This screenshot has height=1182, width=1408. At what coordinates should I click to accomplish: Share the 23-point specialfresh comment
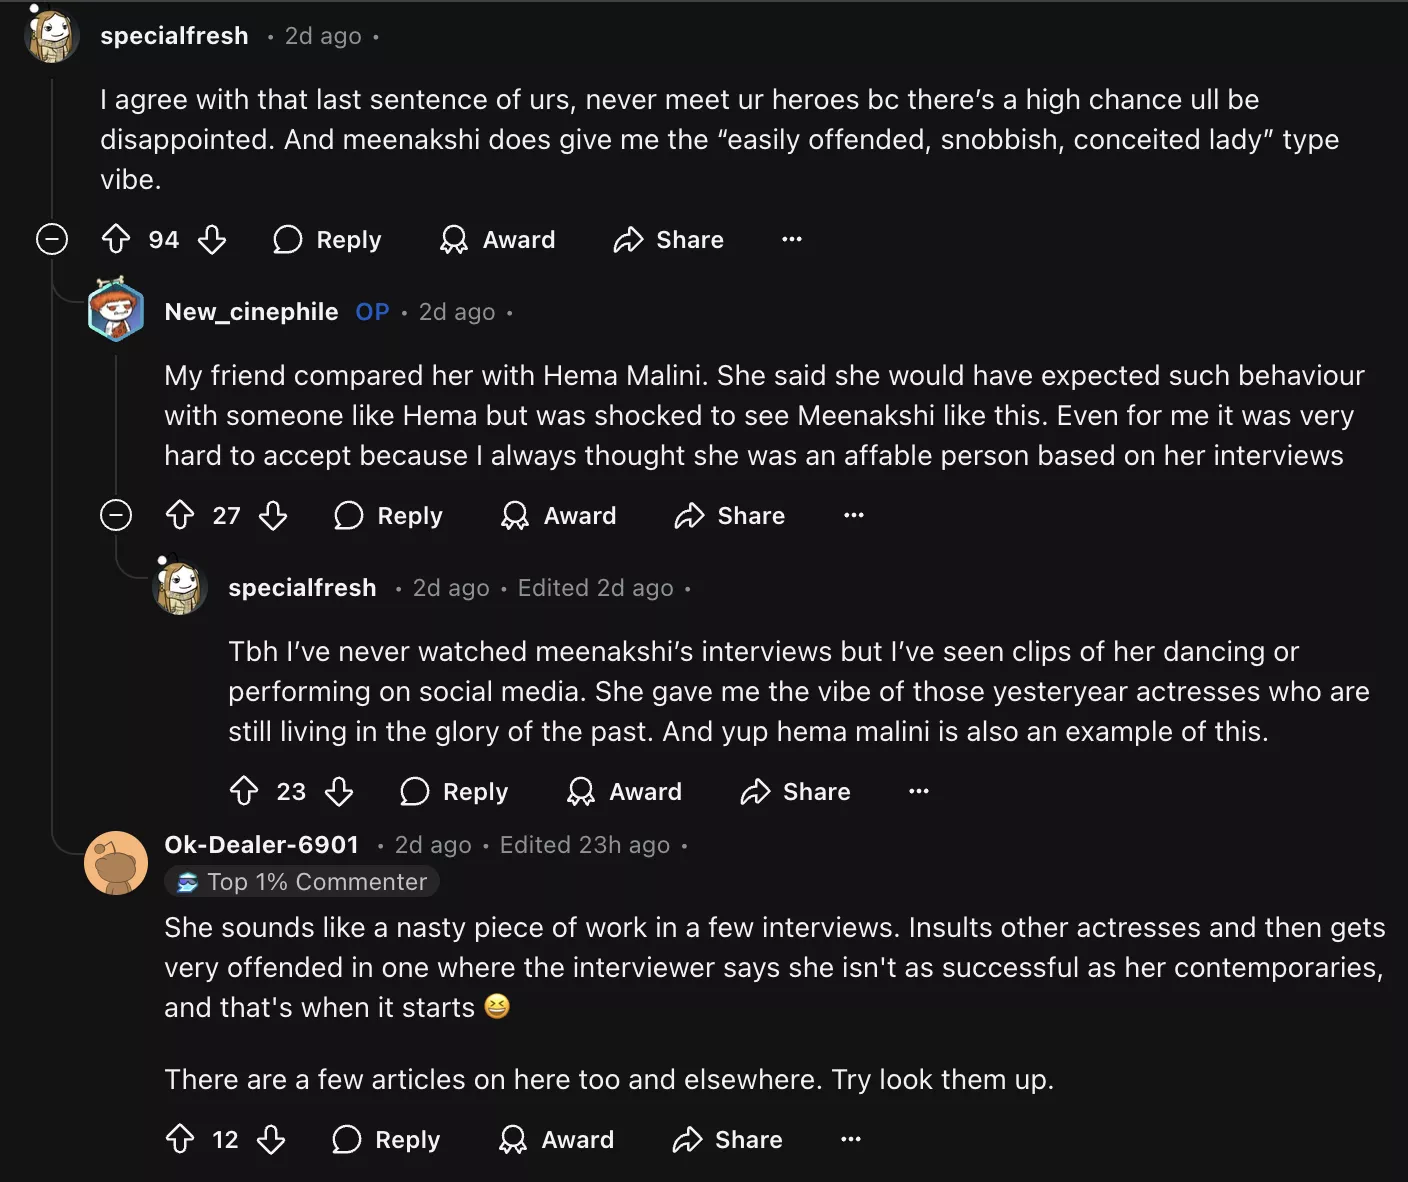[x=795, y=791]
